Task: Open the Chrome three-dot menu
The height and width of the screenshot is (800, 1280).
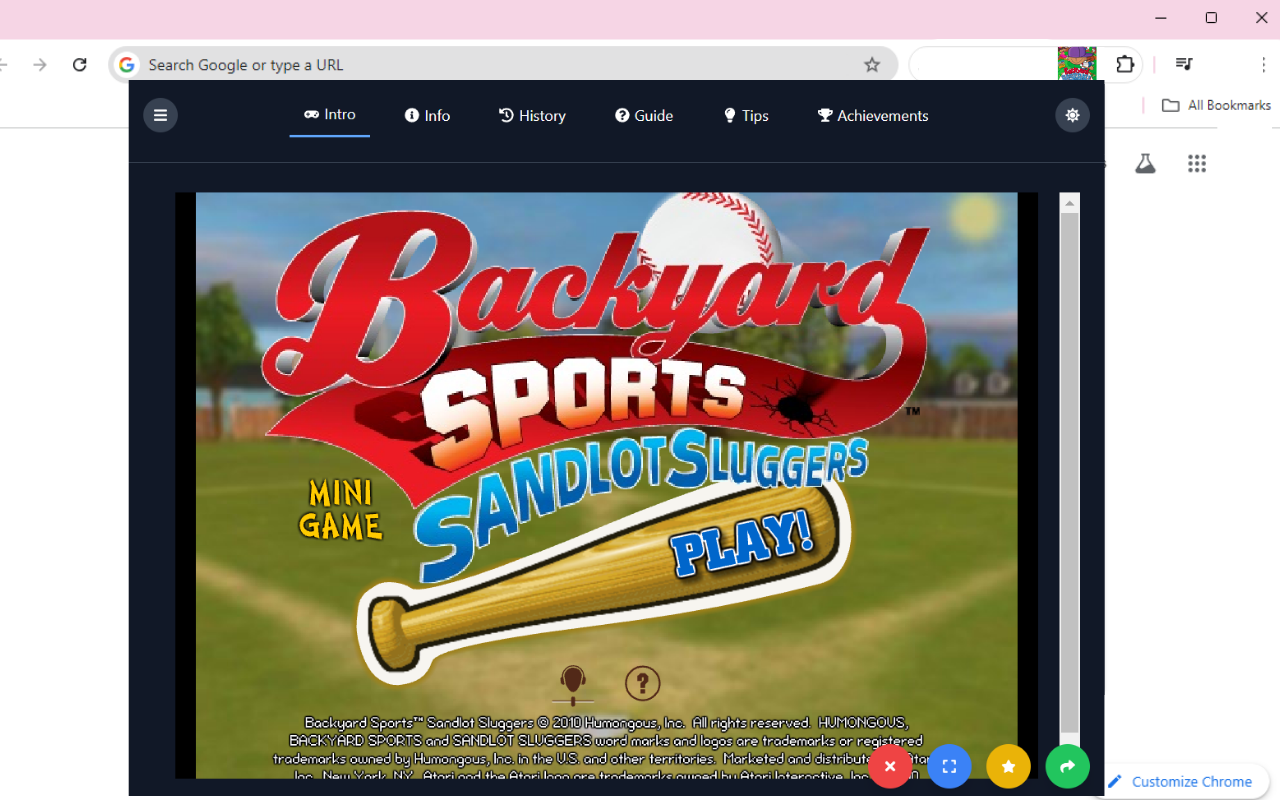Action: point(1264,65)
